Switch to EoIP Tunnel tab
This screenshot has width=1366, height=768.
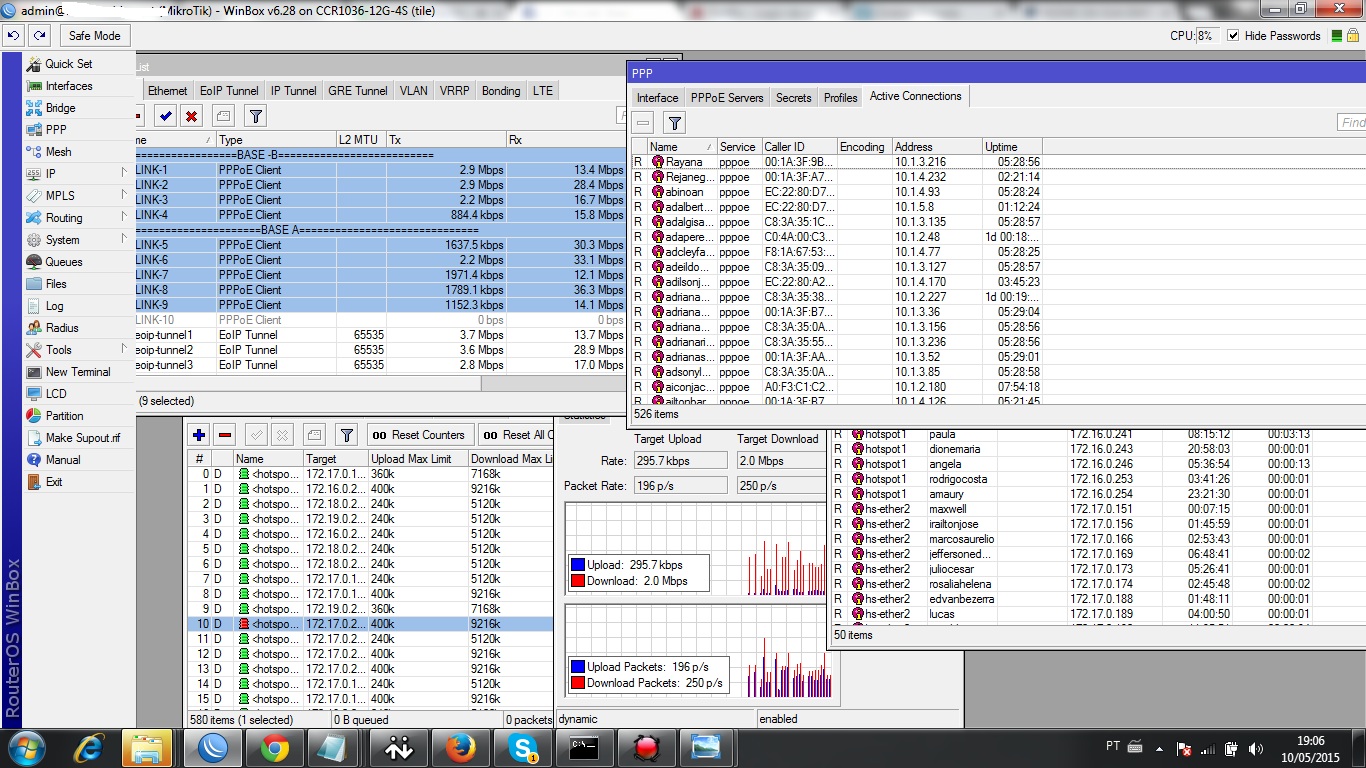(x=229, y=91)
